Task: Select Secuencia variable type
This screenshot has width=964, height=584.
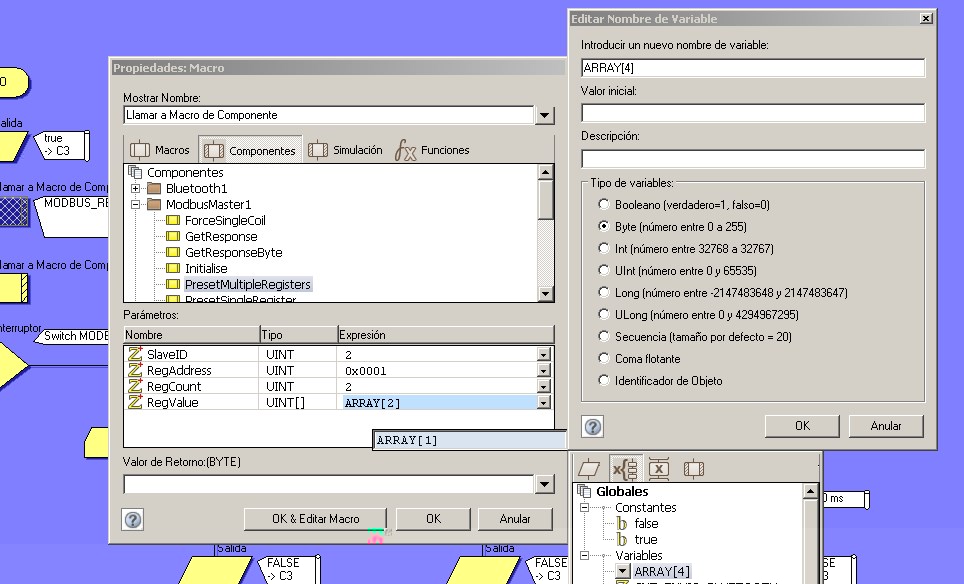Action: click(x=604, y=336)
